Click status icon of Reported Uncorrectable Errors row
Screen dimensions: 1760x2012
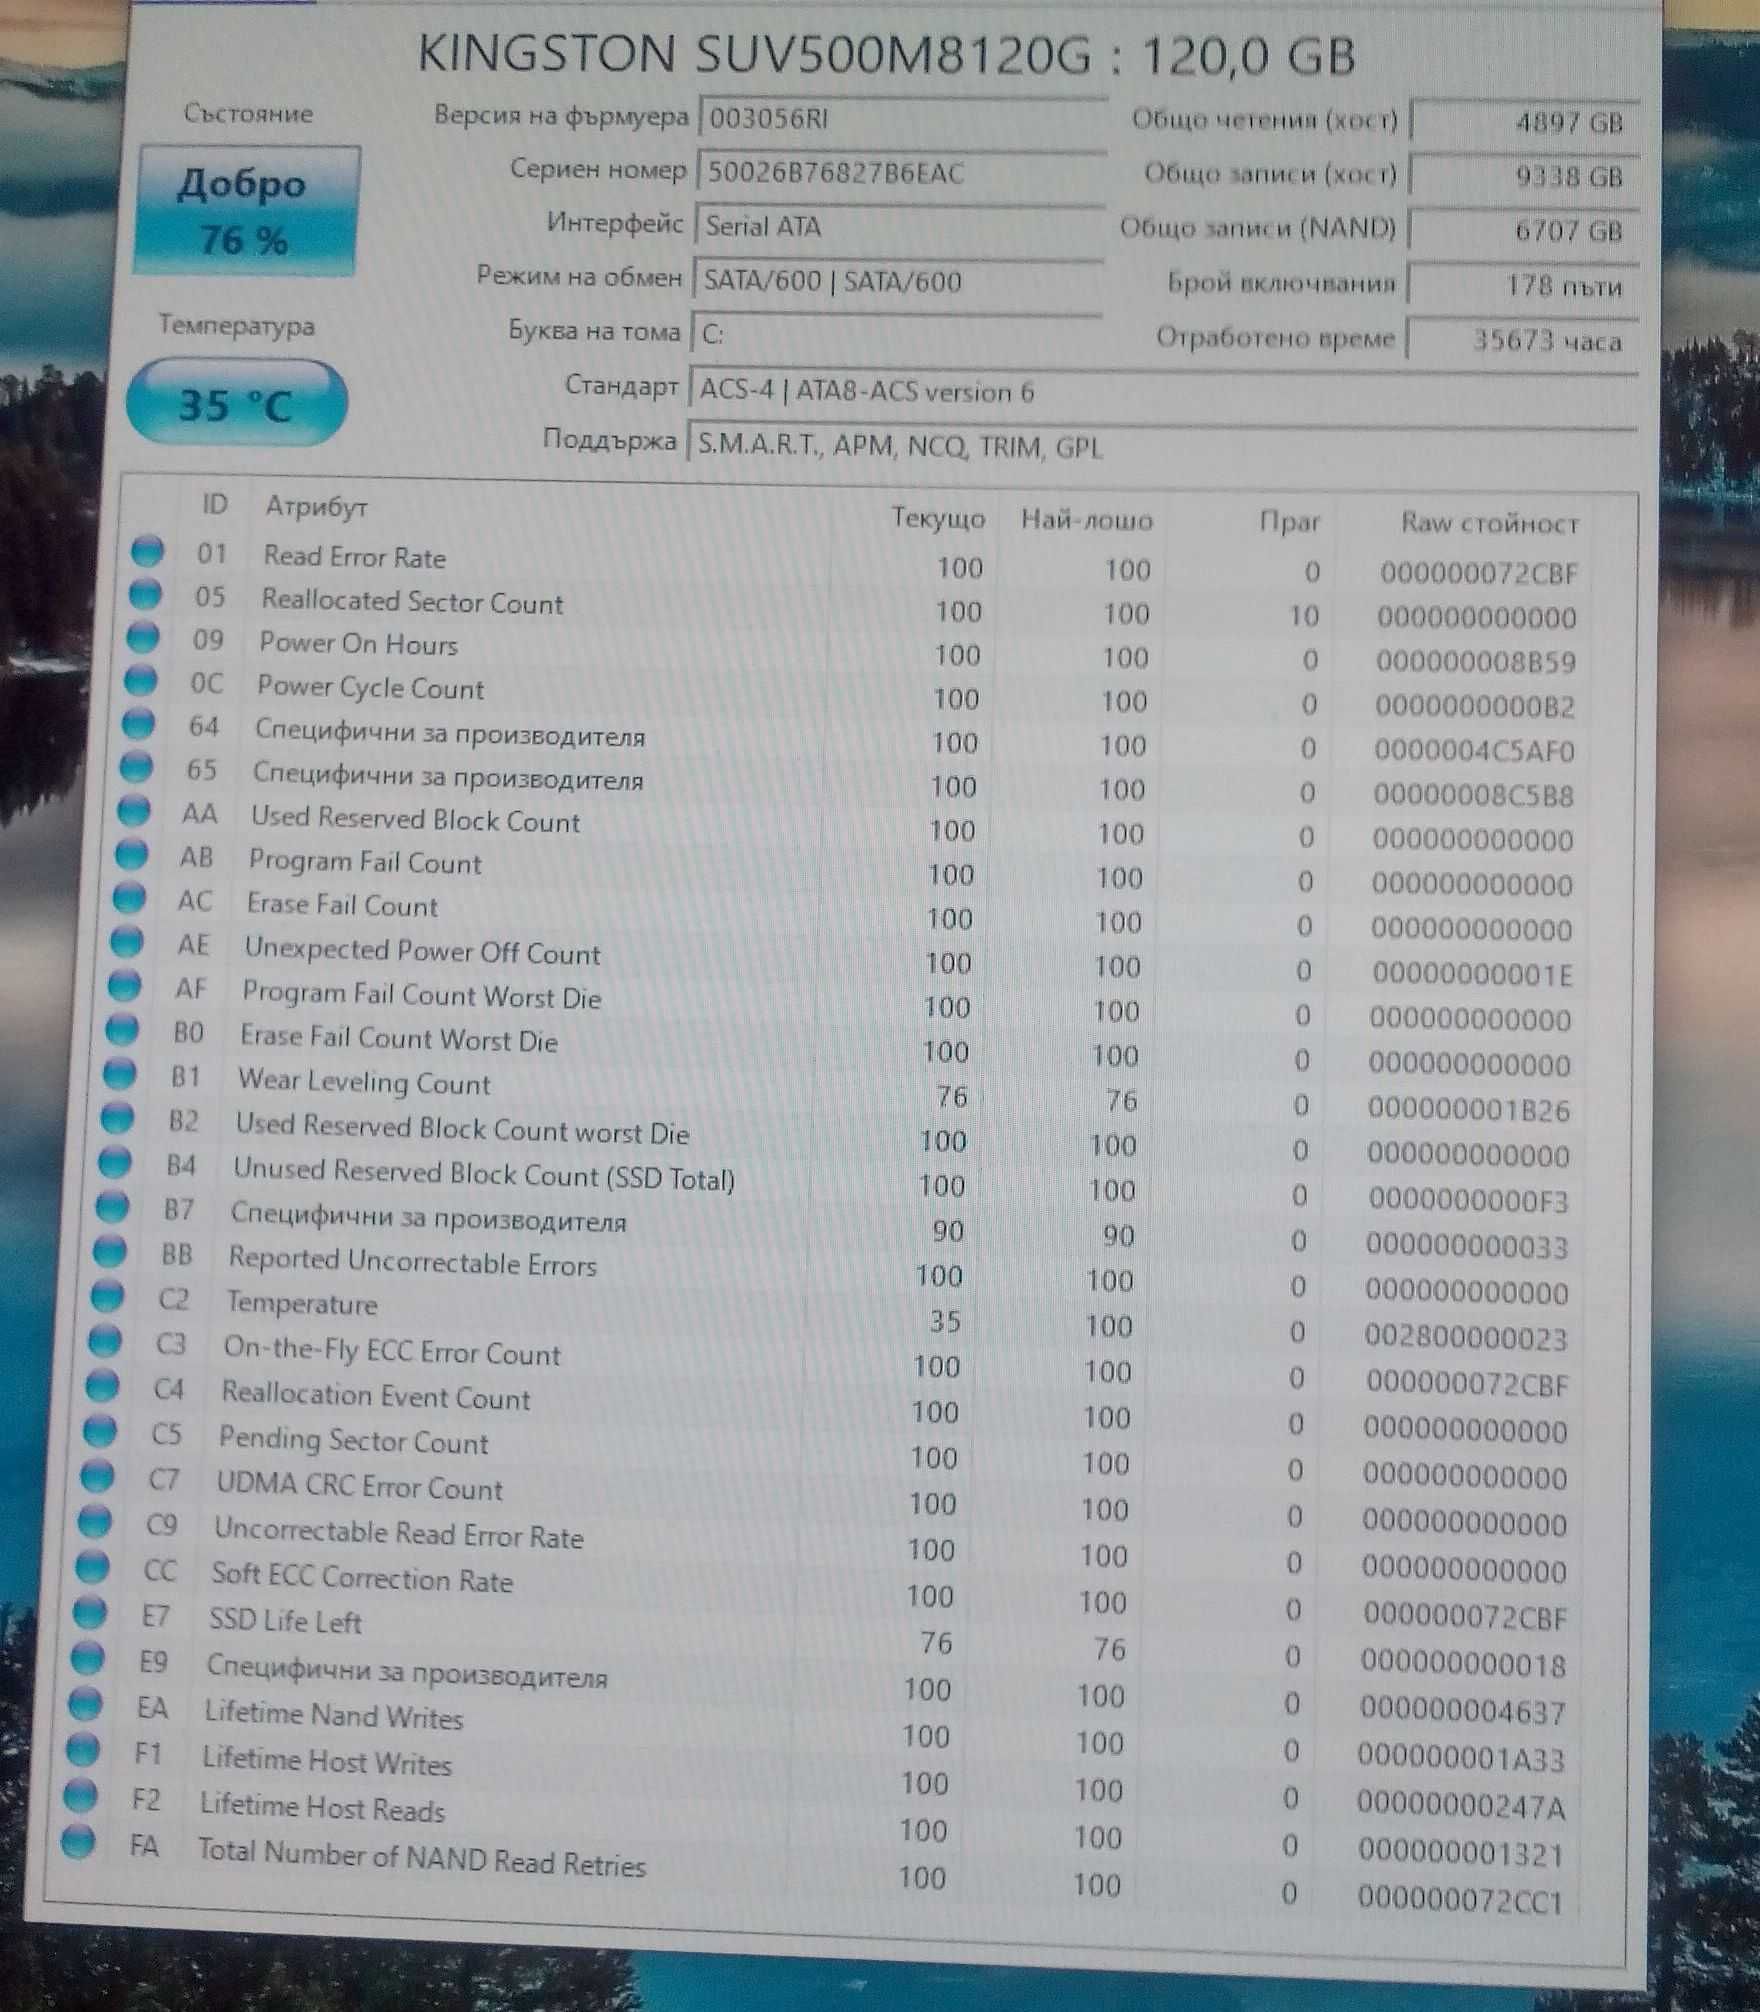point(110,1250)
